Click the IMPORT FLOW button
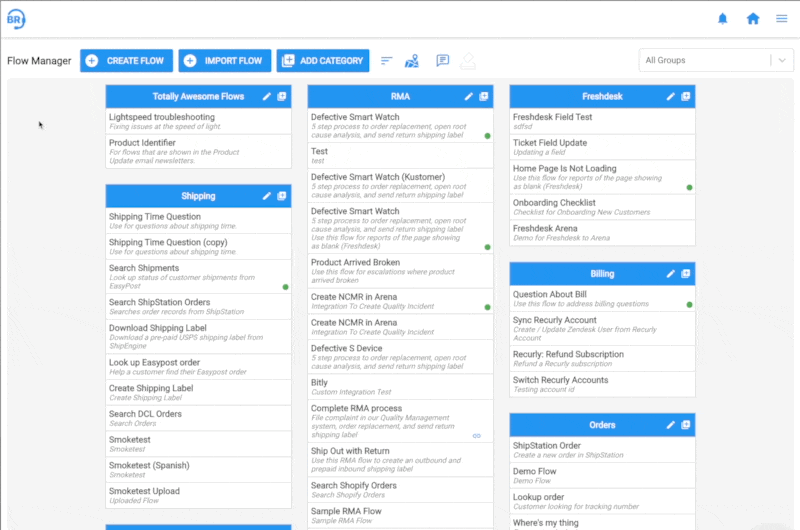 click(224, 61)
